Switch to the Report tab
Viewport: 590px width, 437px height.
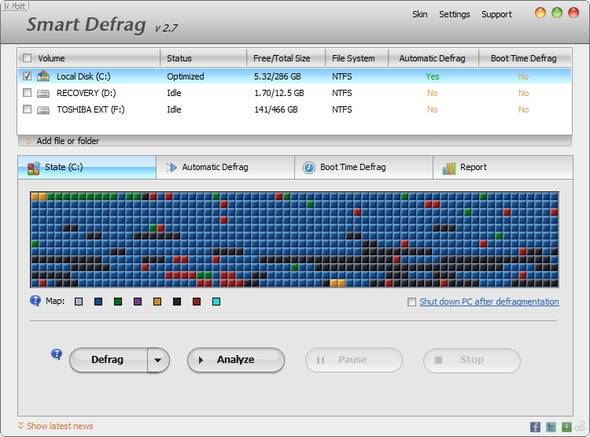tap(503, 167)
